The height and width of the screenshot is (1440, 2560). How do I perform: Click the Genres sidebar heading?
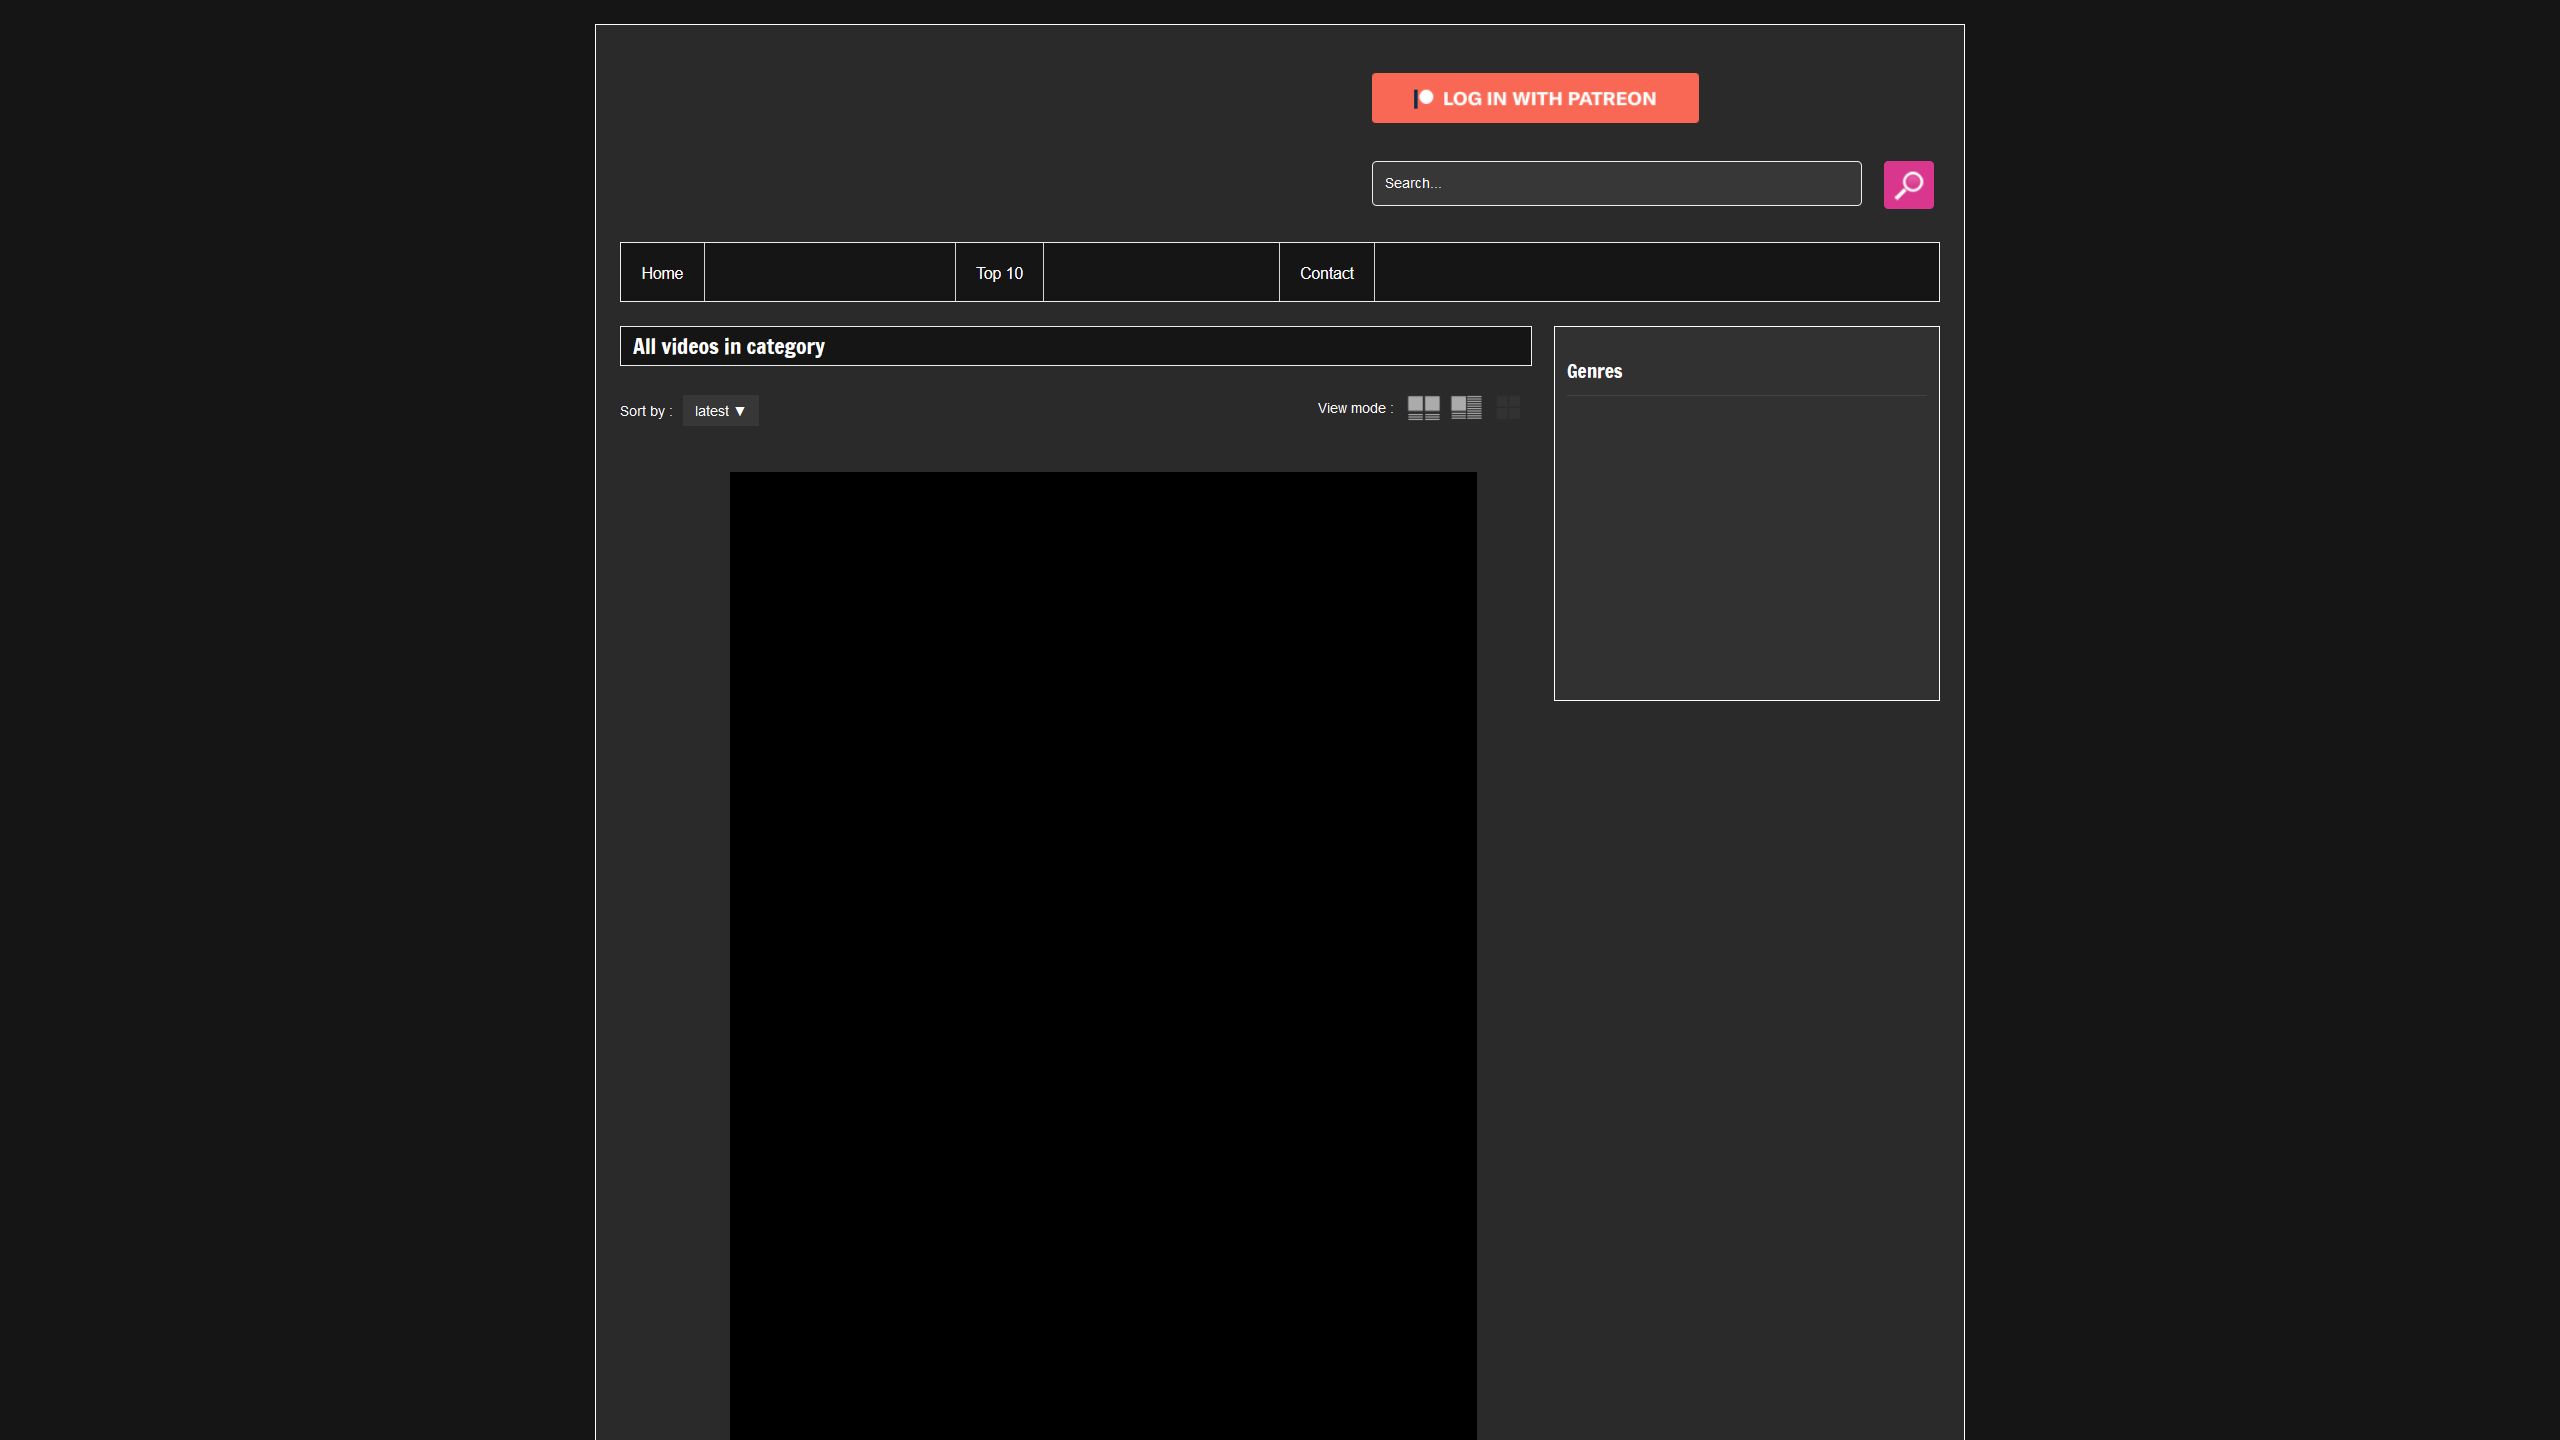1594,371
